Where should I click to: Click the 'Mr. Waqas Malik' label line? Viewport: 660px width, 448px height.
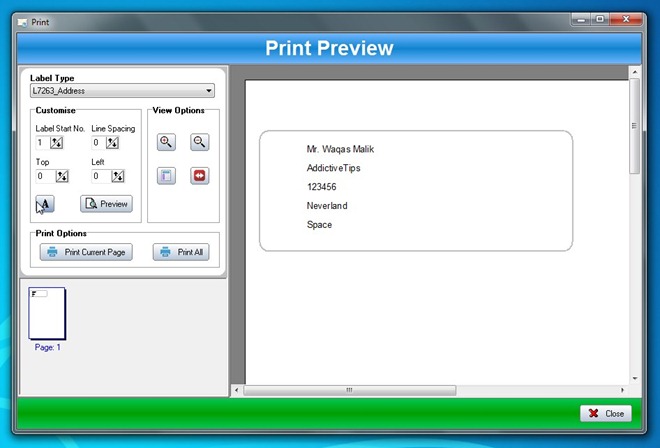(340, 149)
